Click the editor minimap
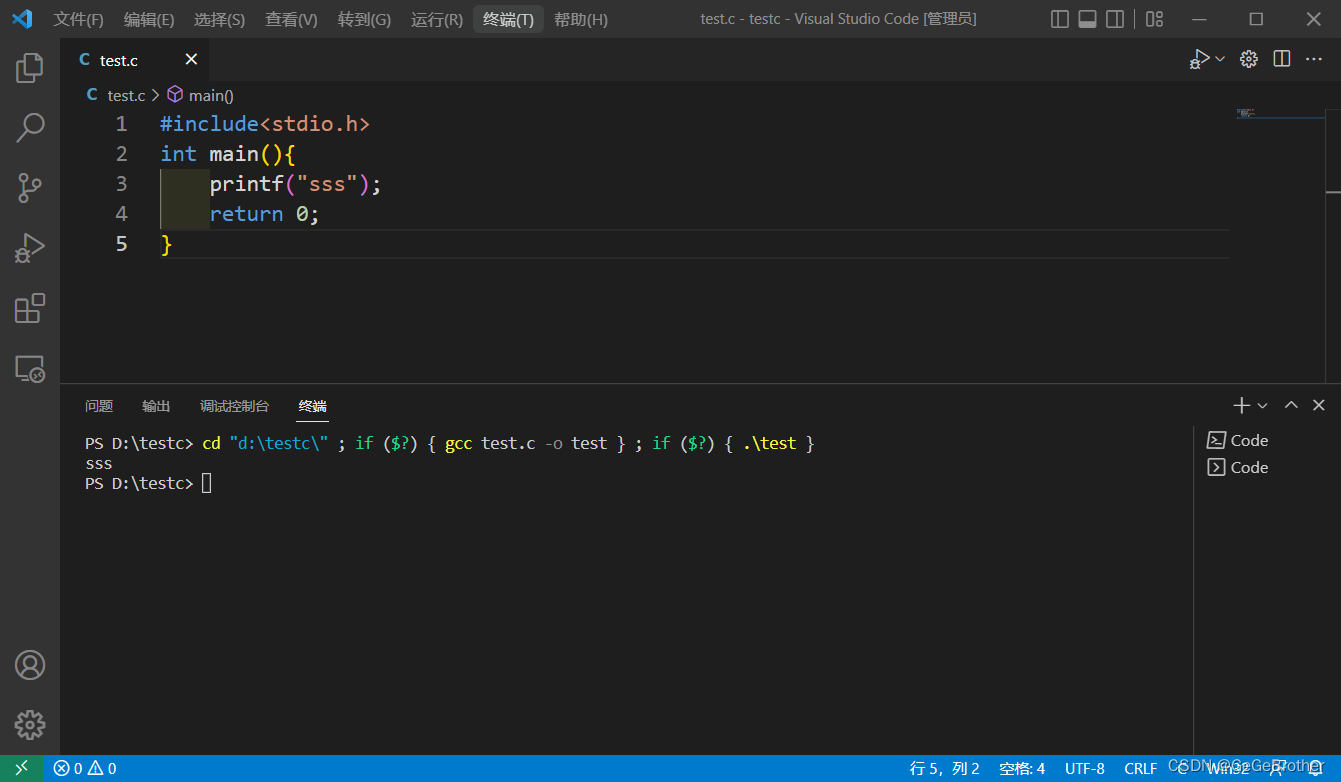Screen dimensions: 1341x782 [x=1280, y=245]
